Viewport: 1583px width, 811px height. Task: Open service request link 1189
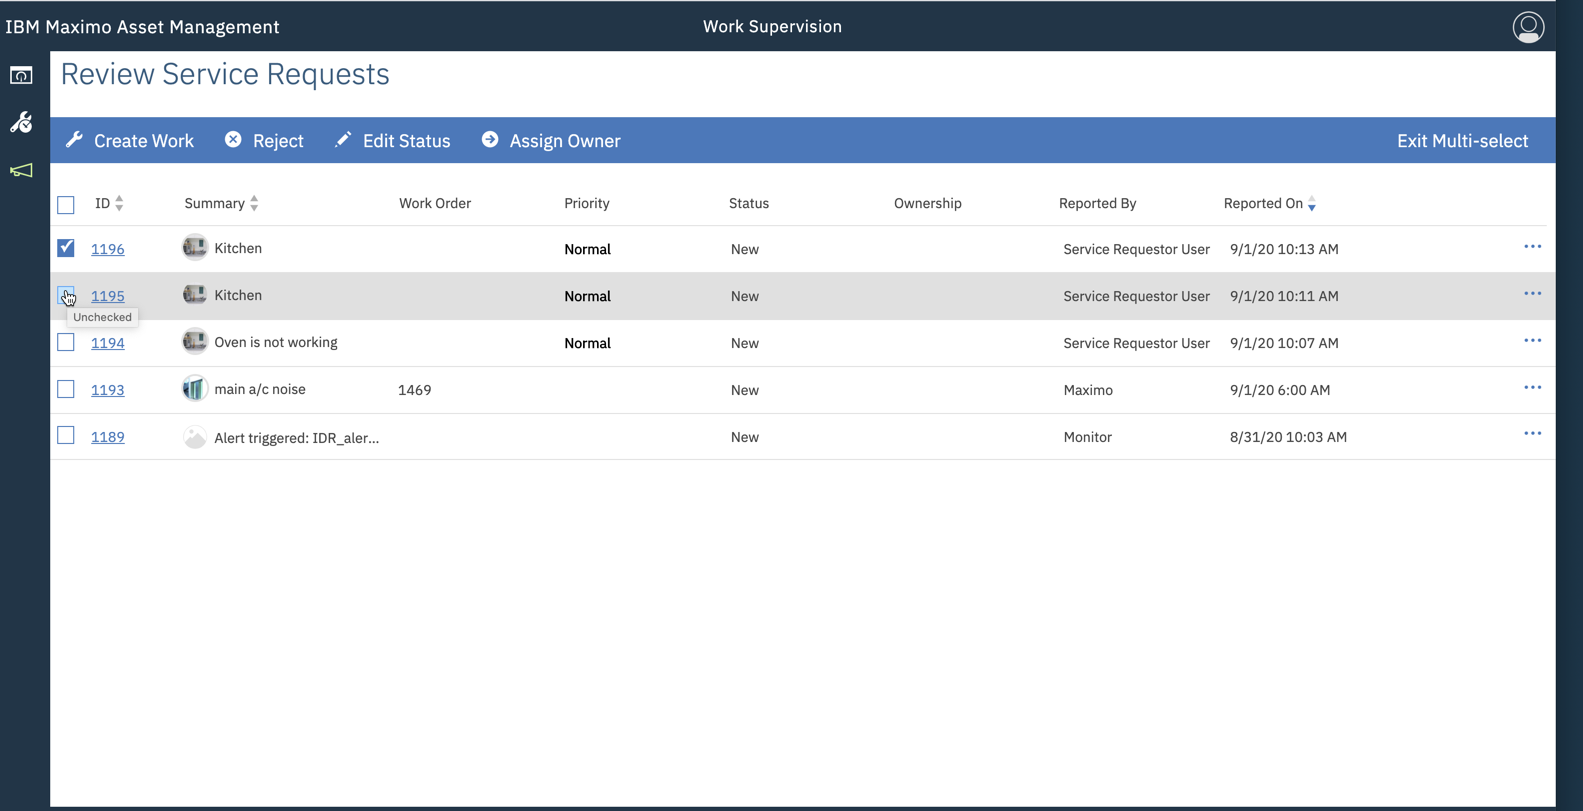(108, 437)
